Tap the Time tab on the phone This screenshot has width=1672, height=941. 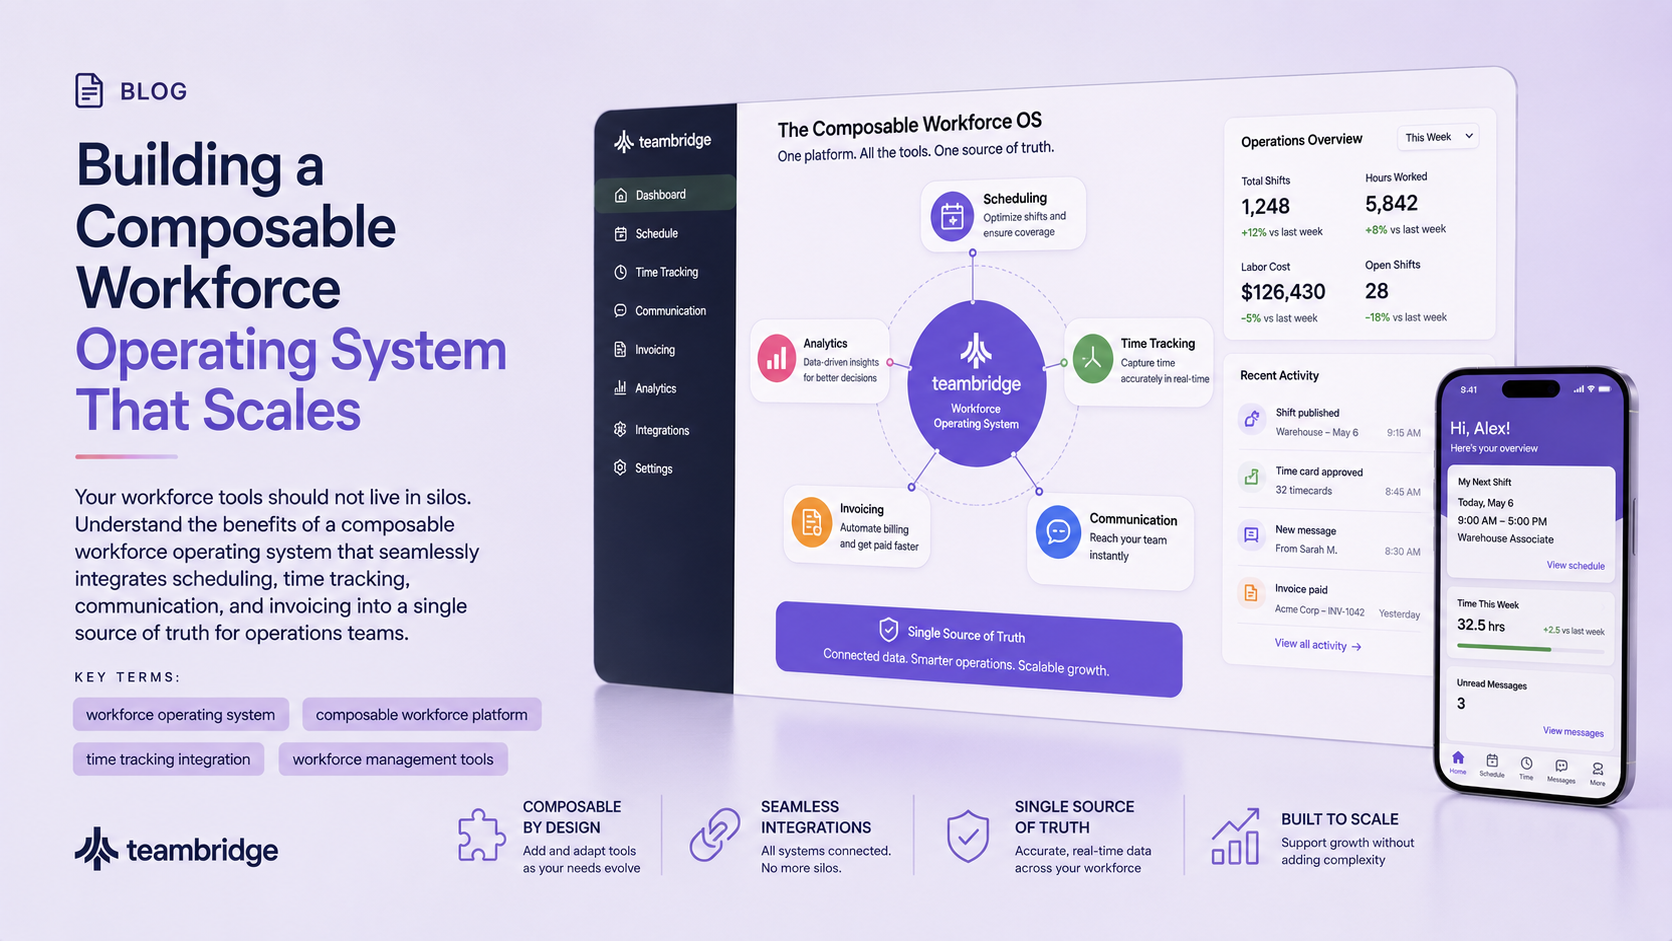pos(1526,768)
